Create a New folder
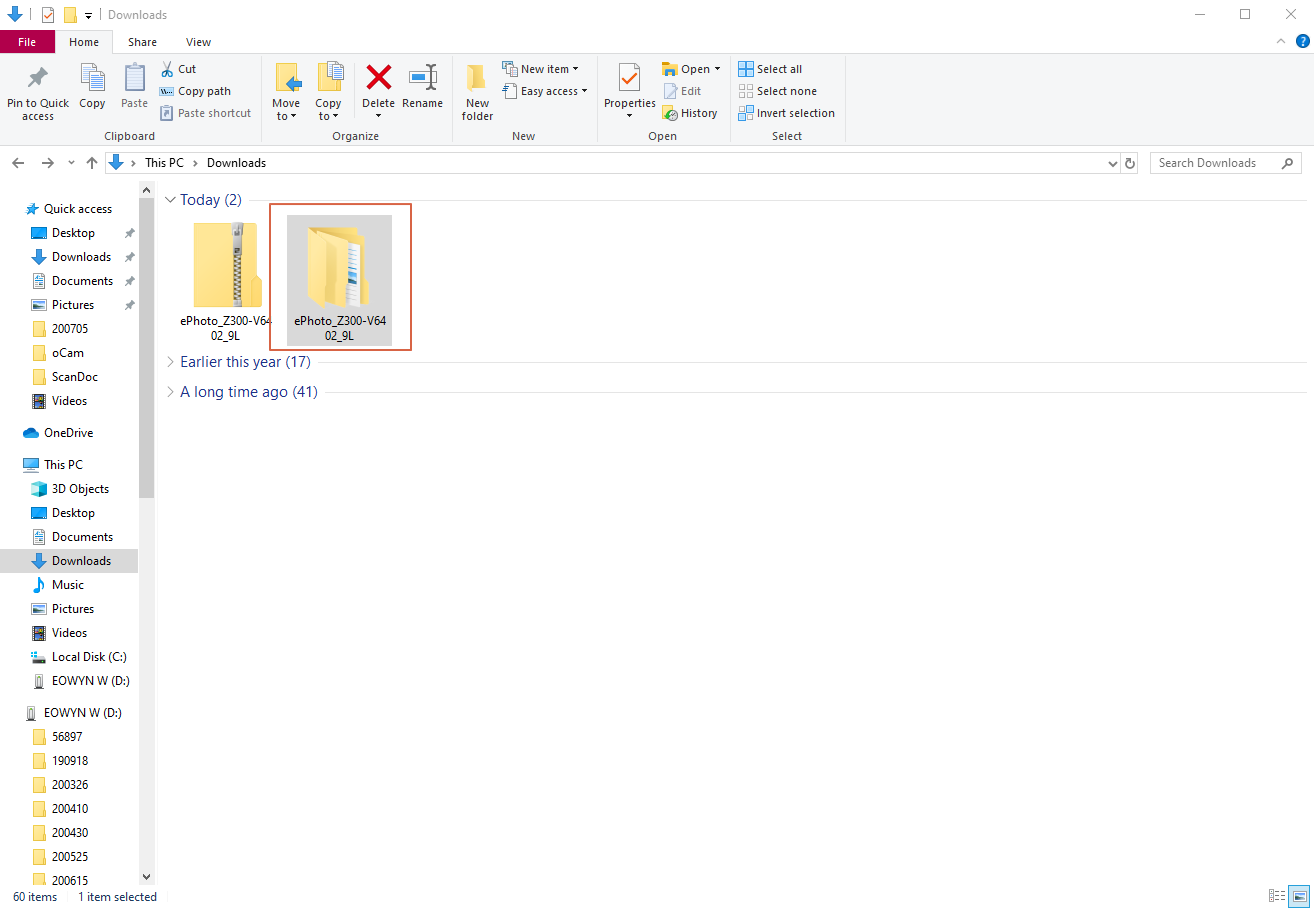Viewport: 1314px width, 908px height. click(477, 90)
